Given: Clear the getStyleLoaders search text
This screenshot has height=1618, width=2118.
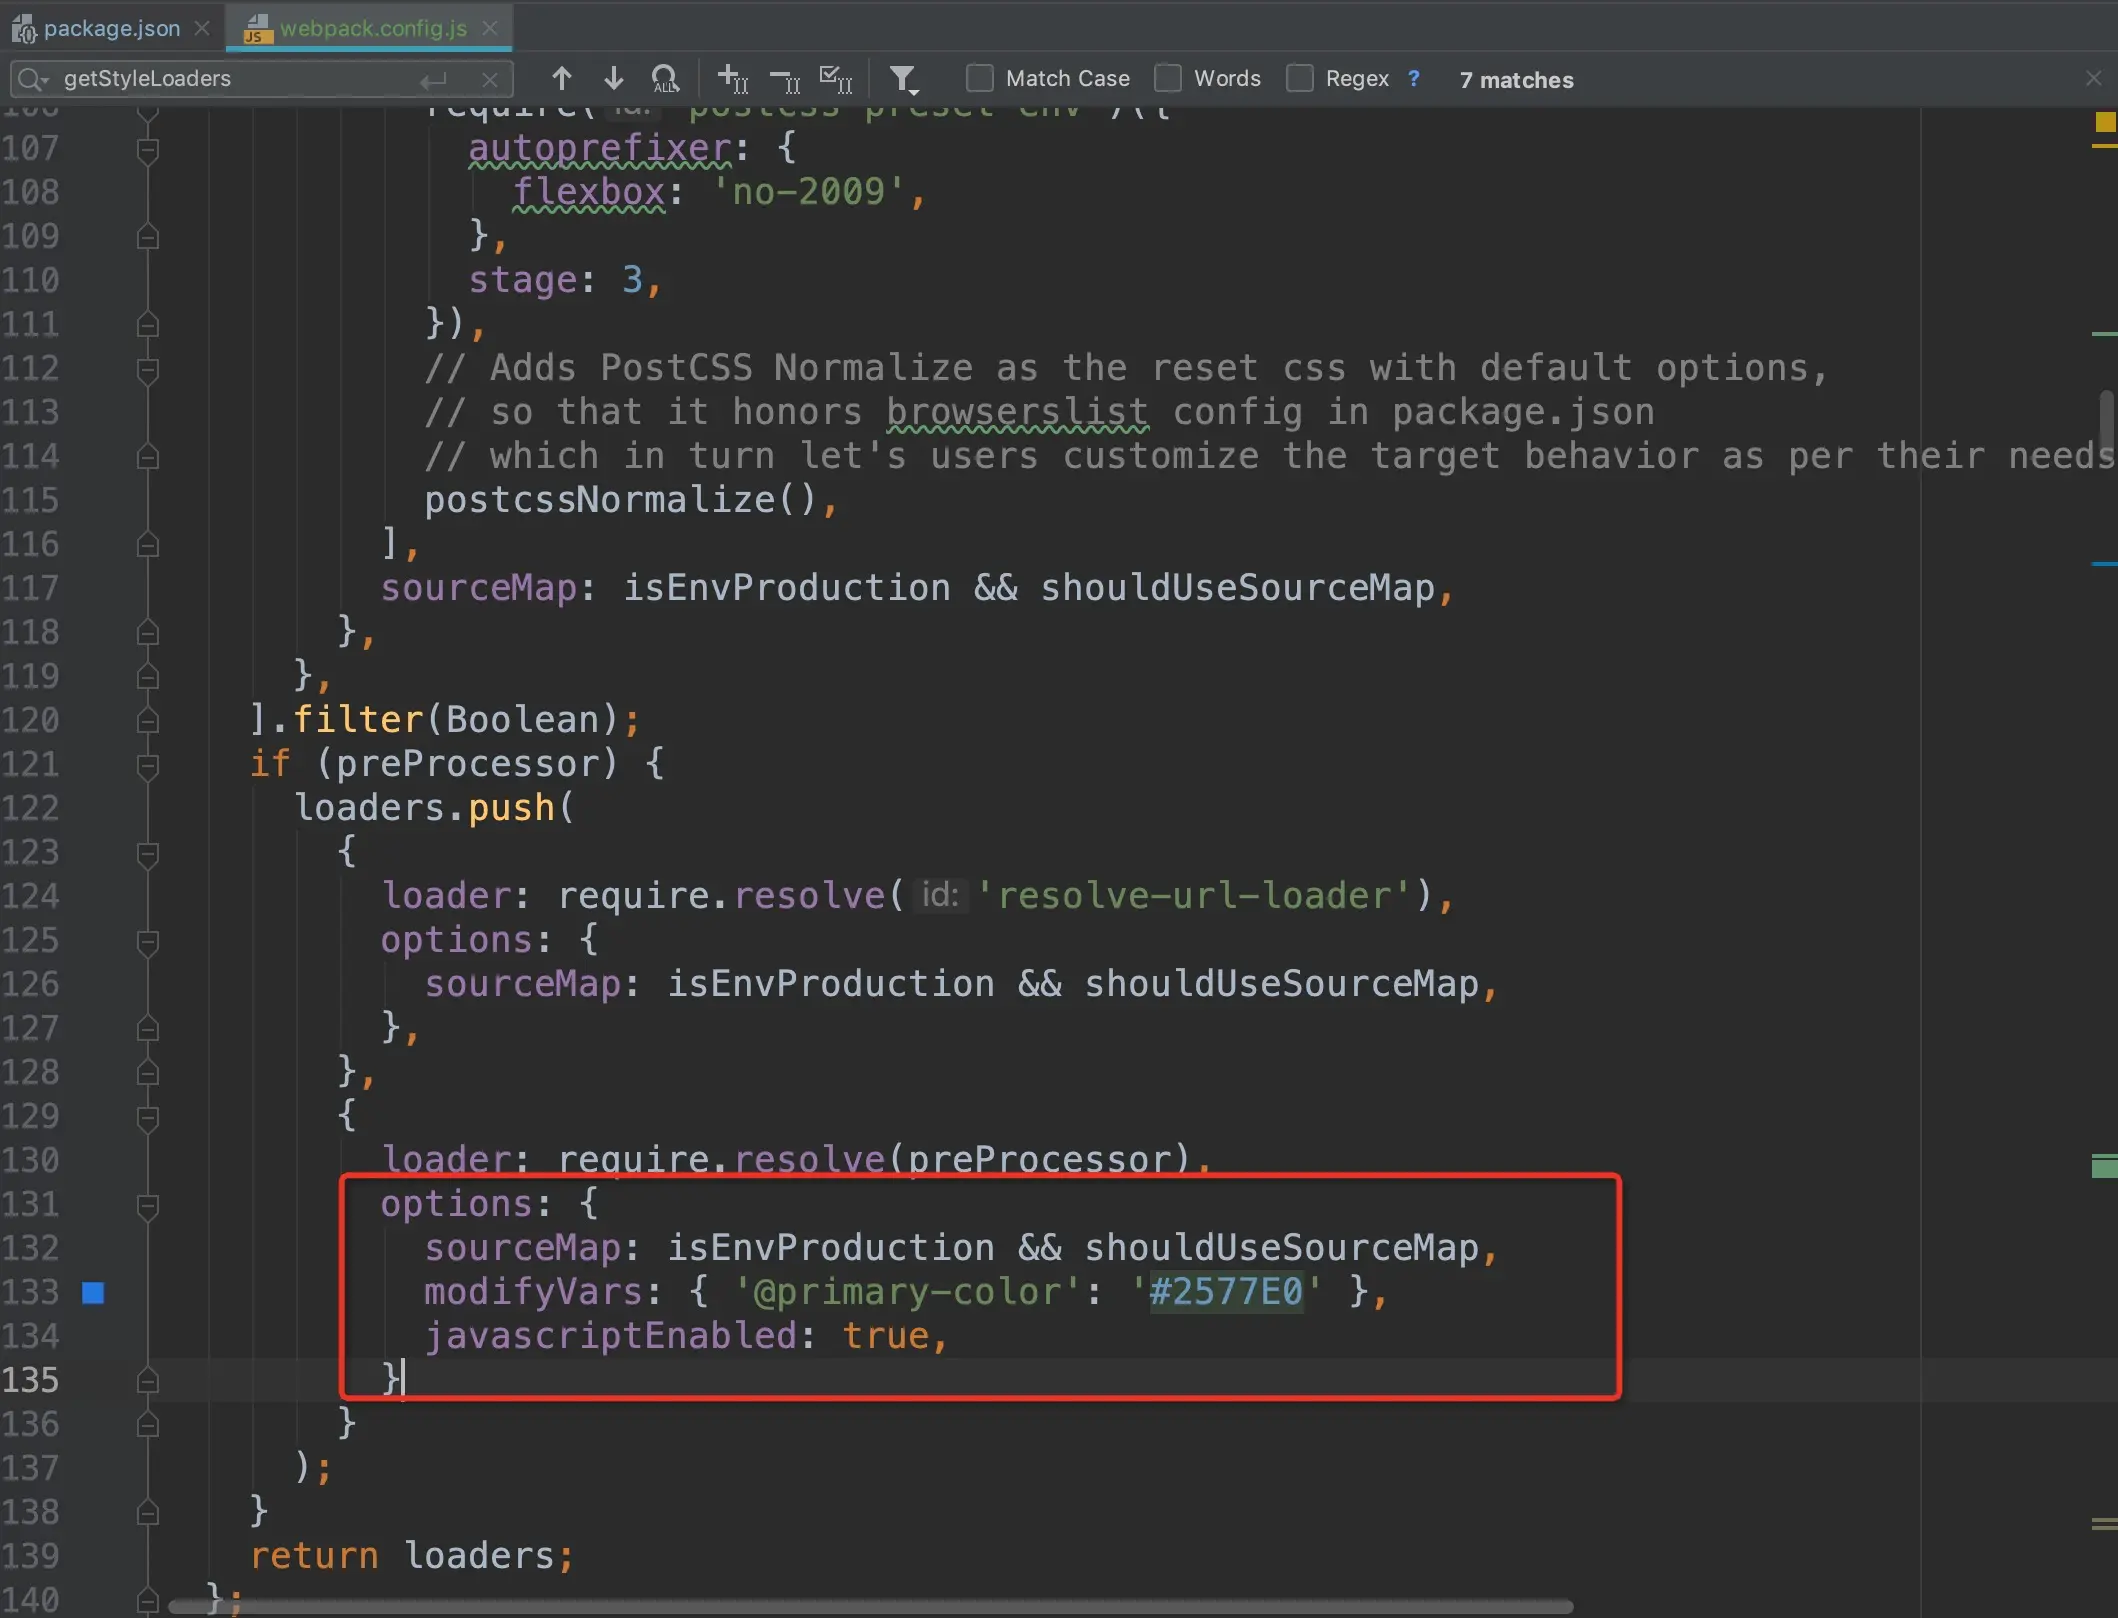Looking at the screenshot, I should point(490,80).
